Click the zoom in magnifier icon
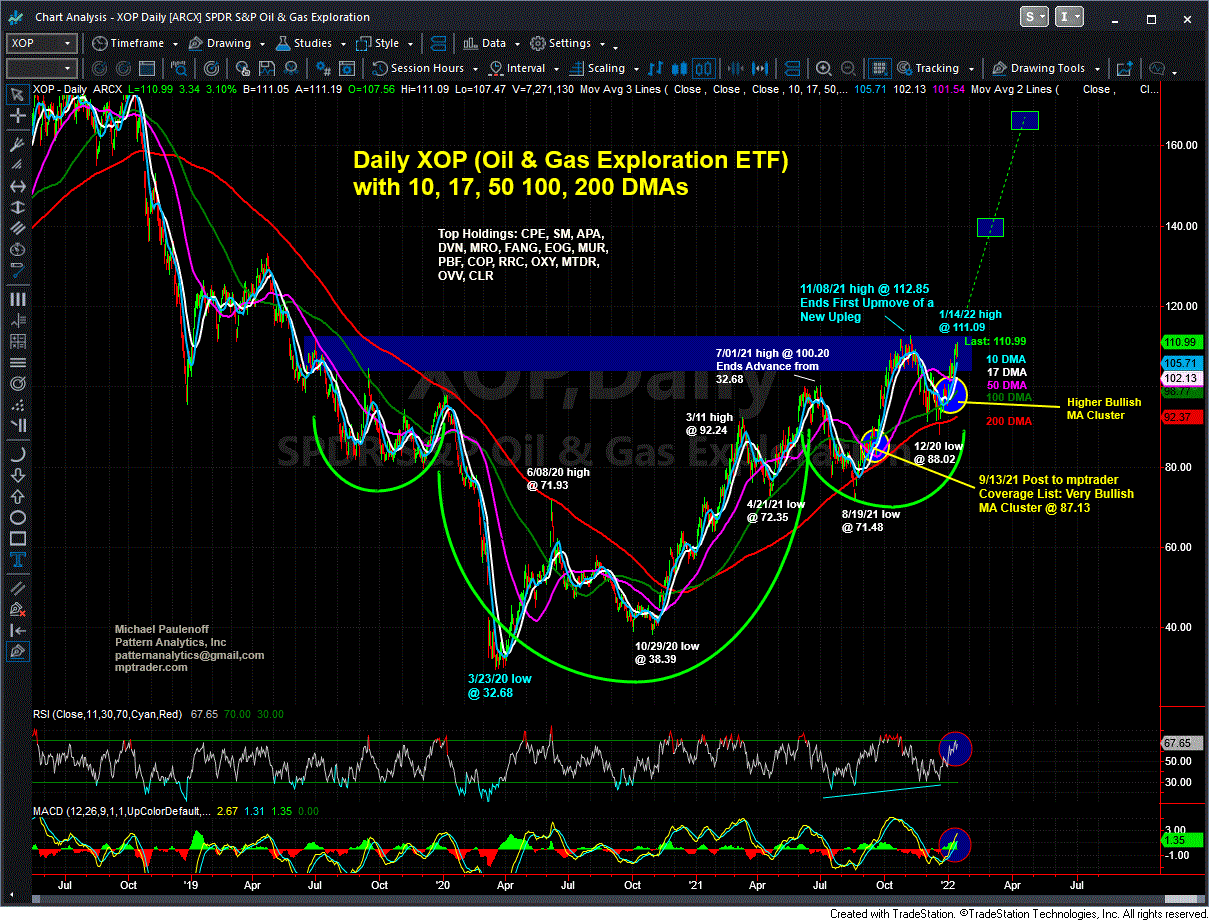 (823, 69)
